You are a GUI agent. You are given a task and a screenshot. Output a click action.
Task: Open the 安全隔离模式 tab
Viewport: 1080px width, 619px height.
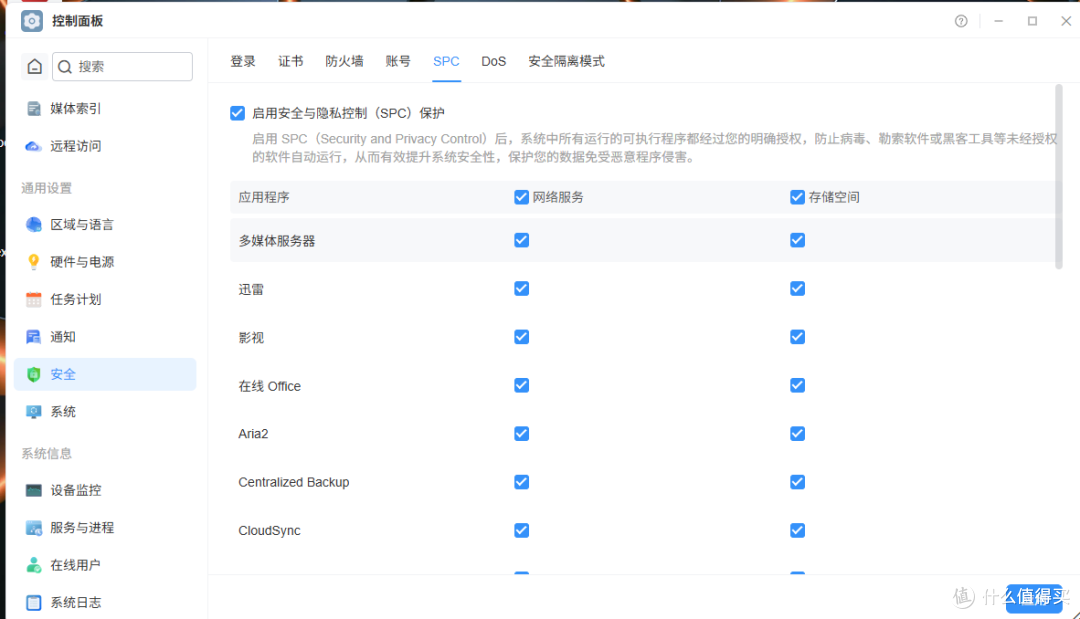click(566, 61)
